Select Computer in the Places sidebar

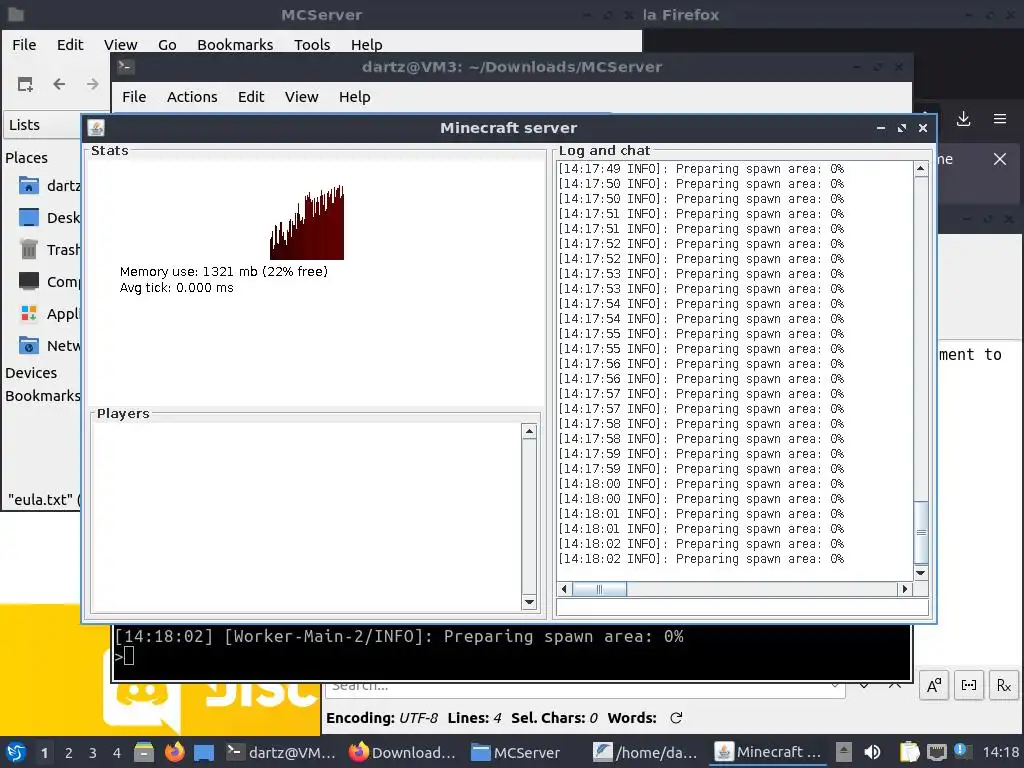(x=49, y=281)
